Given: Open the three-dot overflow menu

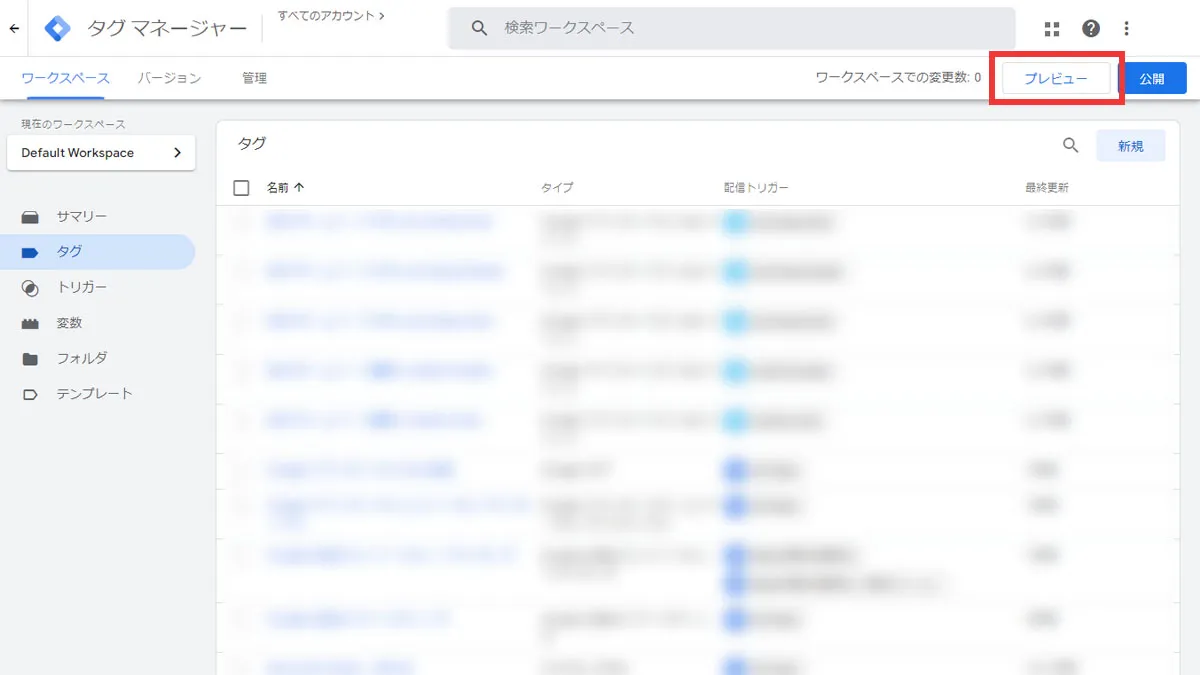Looking at the screenshot, I should tap(1126, 28).
